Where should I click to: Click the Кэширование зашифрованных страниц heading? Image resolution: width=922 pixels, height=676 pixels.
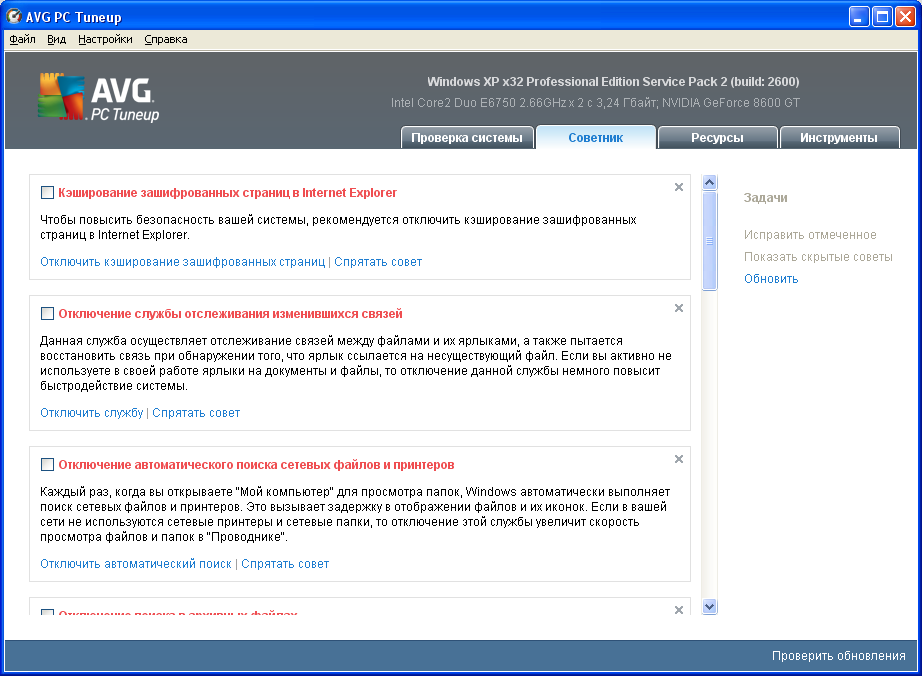pyautogui.click(x=228, y=193)
